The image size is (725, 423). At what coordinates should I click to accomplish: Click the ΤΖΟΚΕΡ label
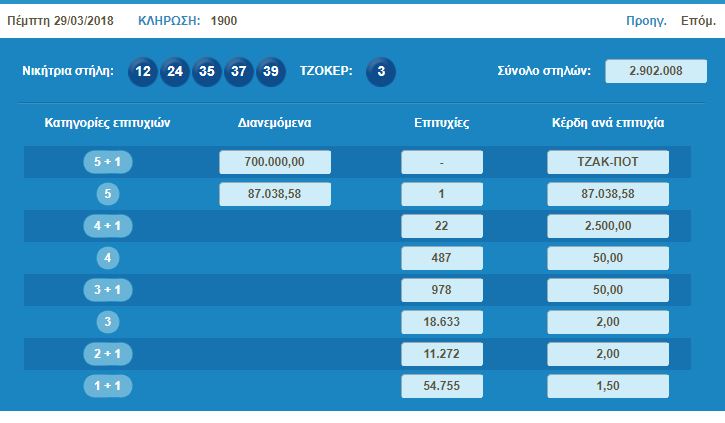click(326, 71)
